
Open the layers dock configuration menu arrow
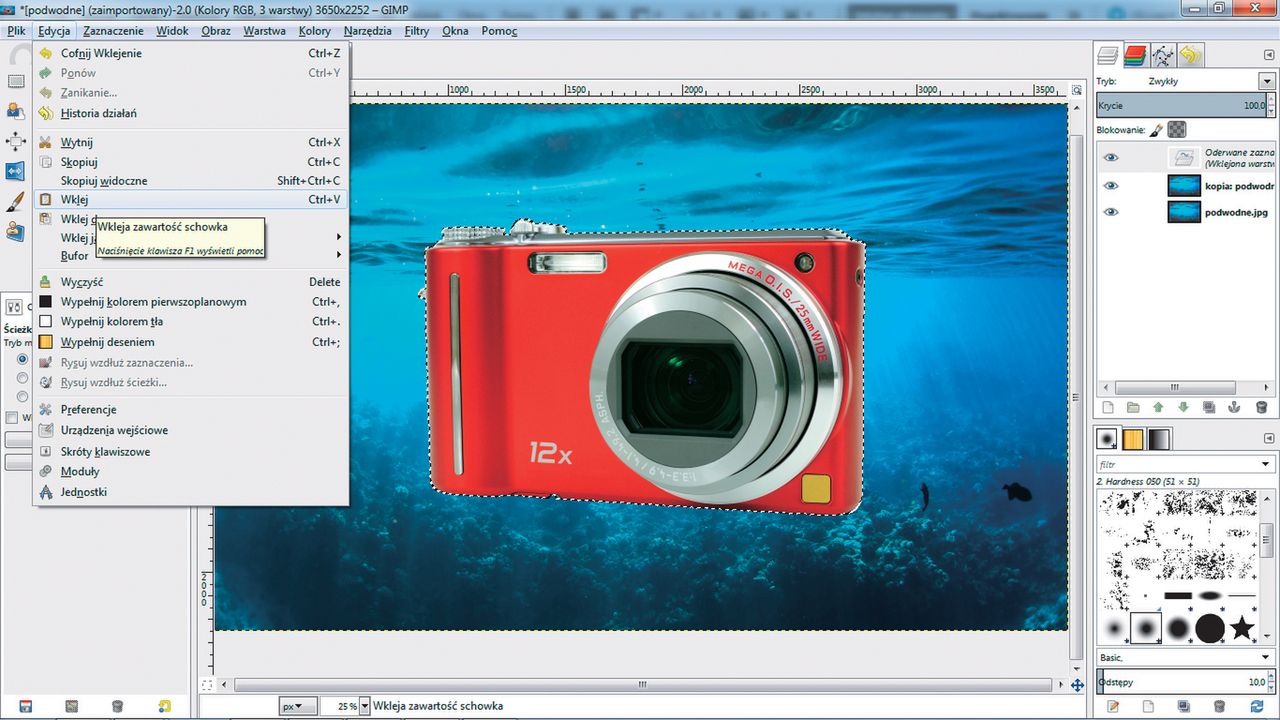[x=1267, y=55]
